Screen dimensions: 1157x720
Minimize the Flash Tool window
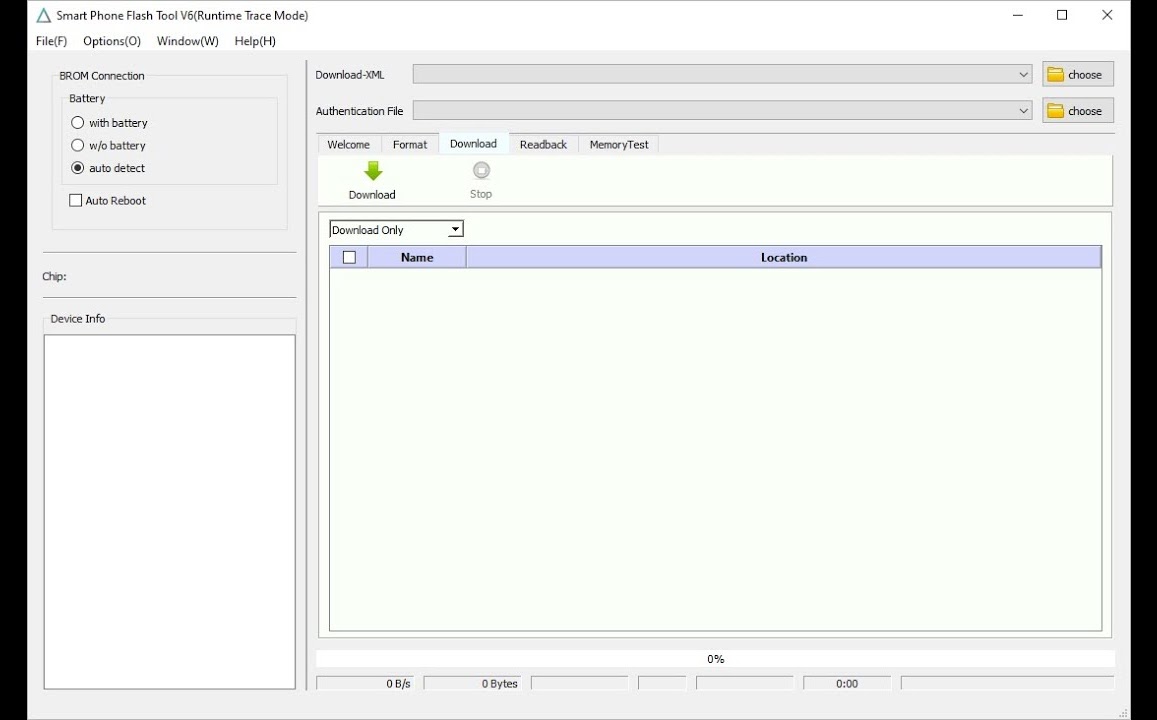[x=1018, y=15]
